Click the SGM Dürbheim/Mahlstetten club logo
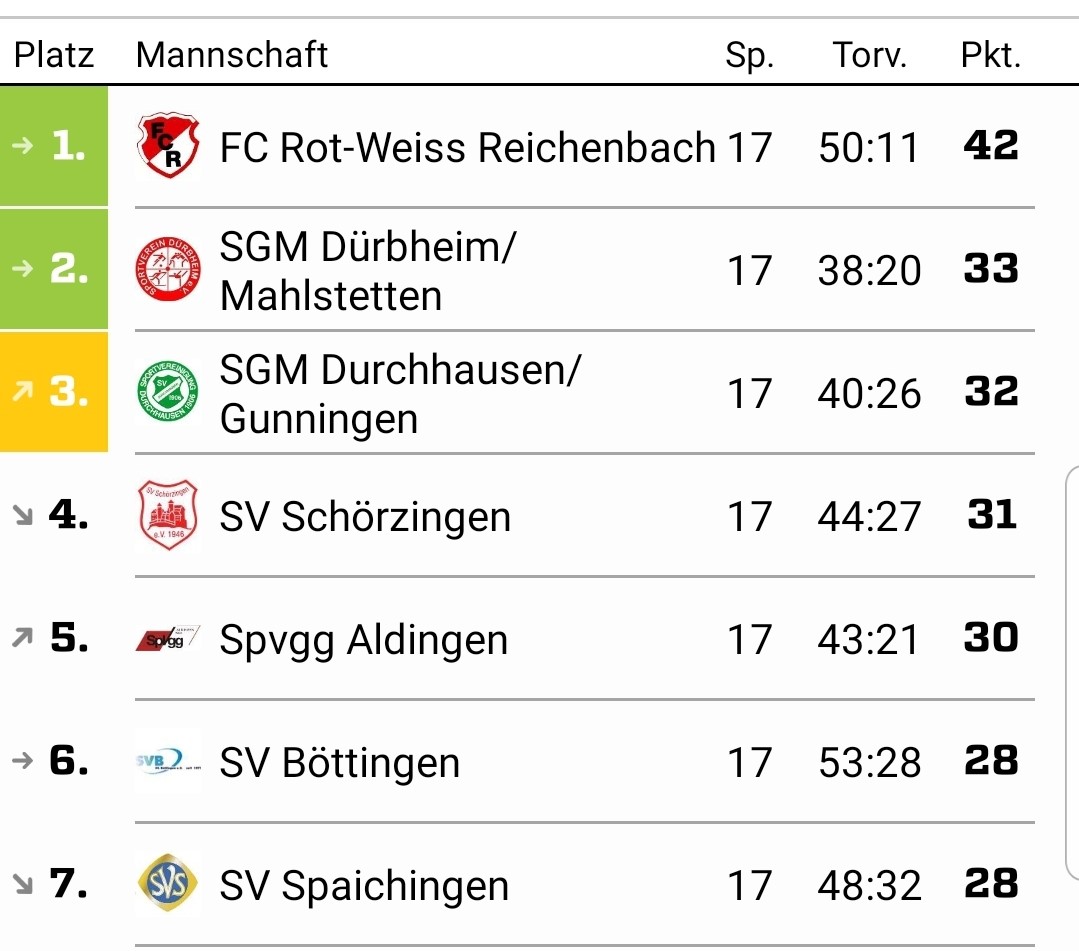Screen dimensions: 1079x951 point(167,270)
